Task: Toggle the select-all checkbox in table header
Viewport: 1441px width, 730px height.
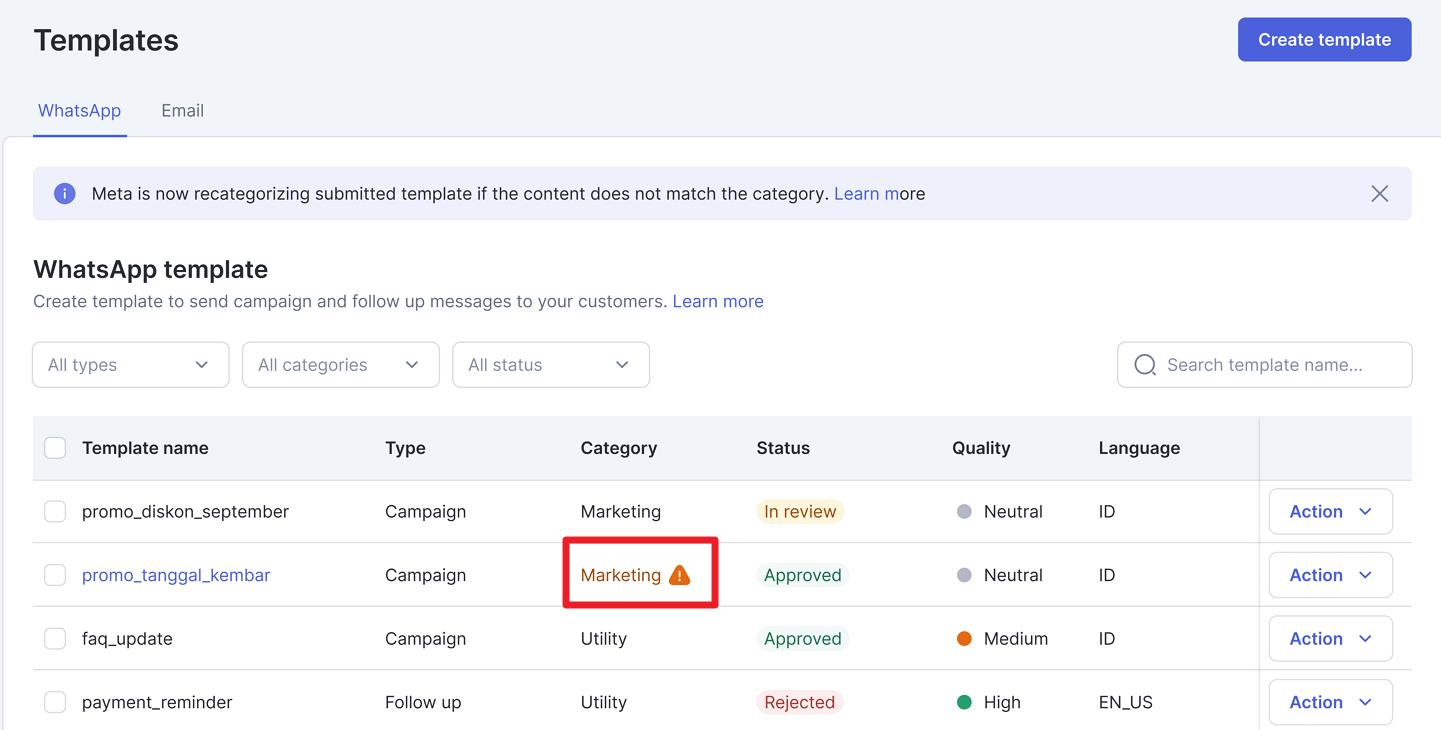Action: [x=55, y=448]
